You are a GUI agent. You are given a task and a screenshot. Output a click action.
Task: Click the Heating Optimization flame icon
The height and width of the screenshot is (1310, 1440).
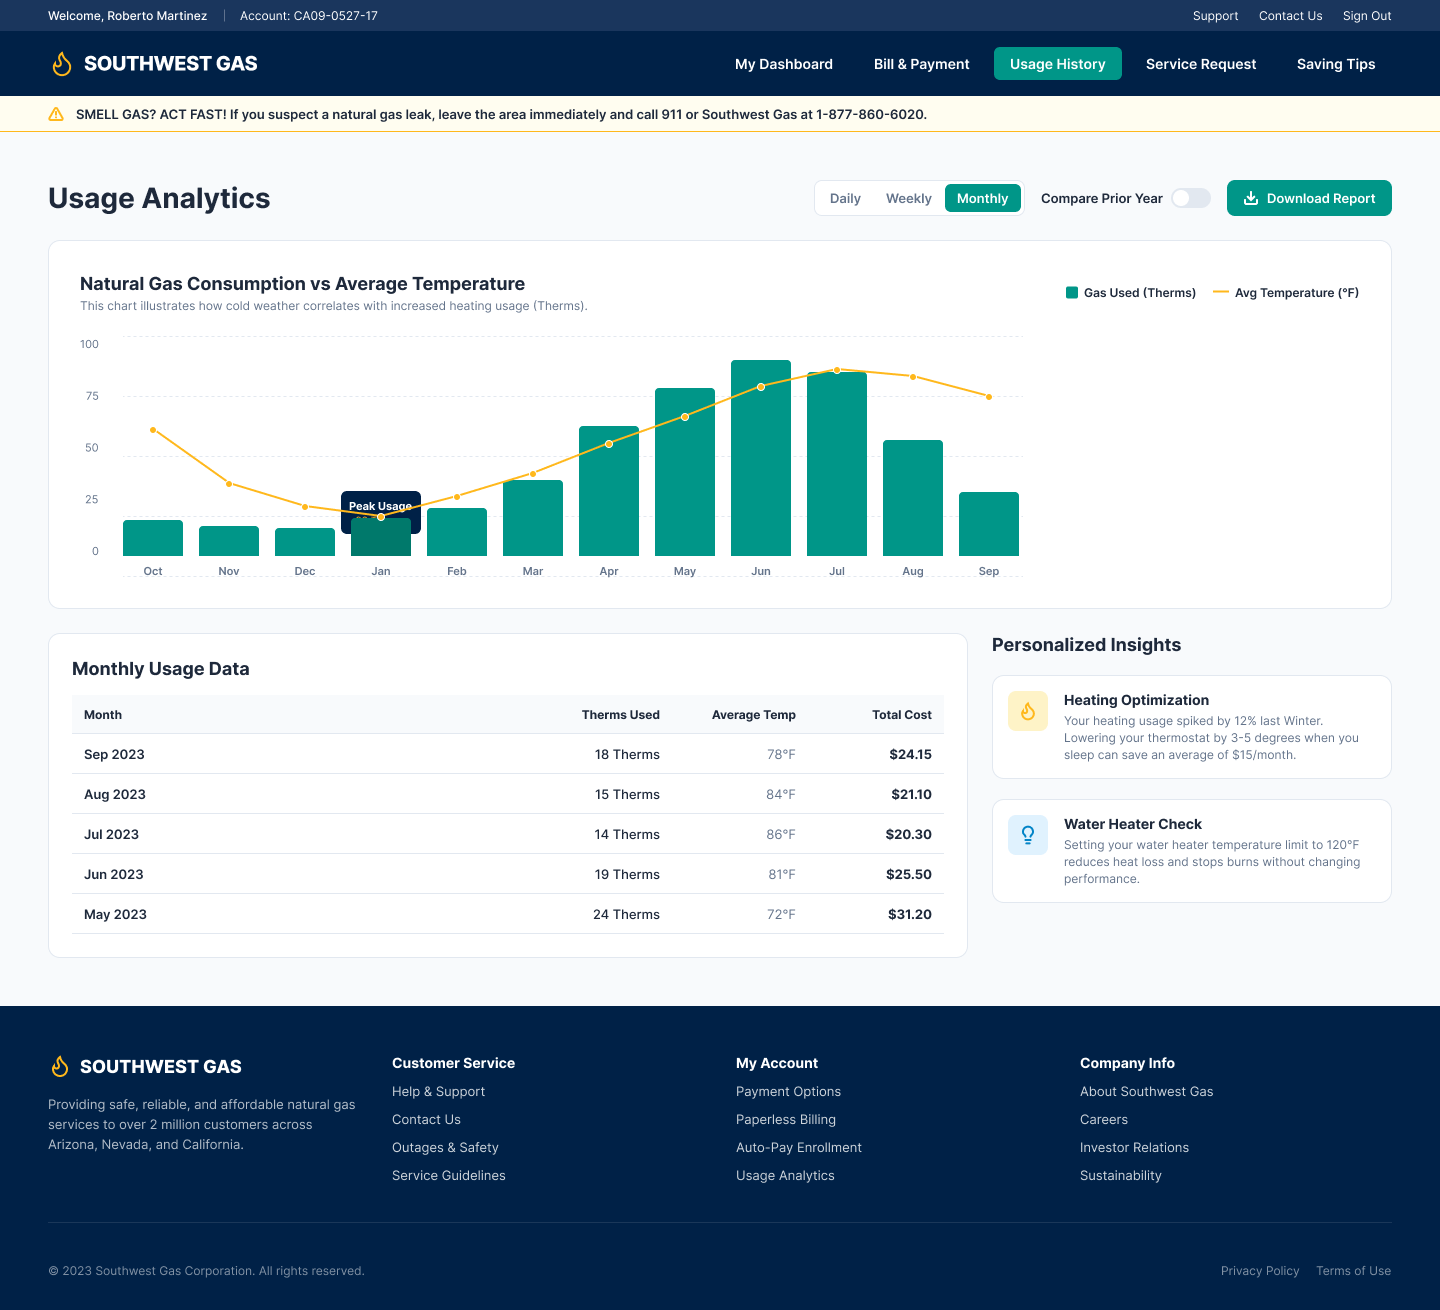(1028, 711)
